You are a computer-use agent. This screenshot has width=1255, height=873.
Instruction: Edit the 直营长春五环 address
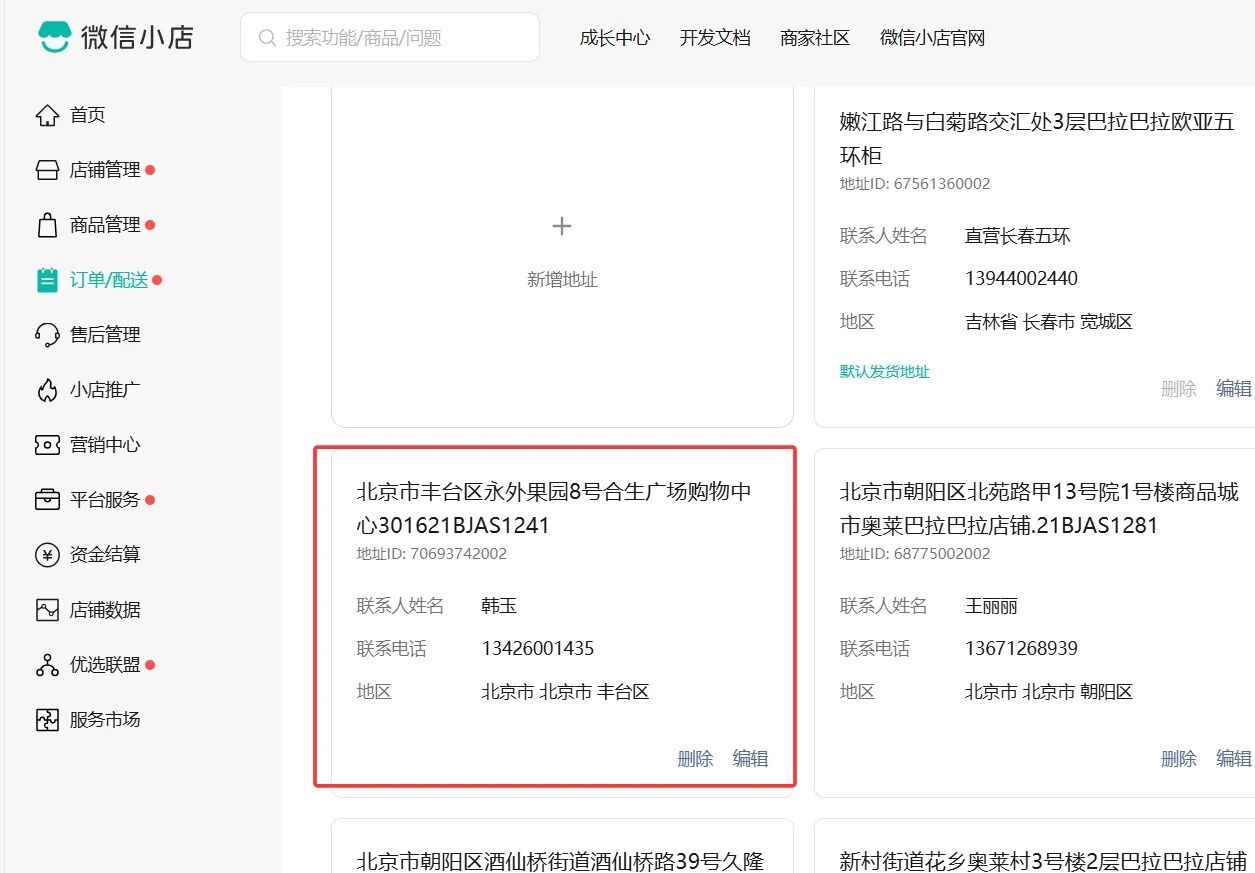click(x=1234, y=389)
